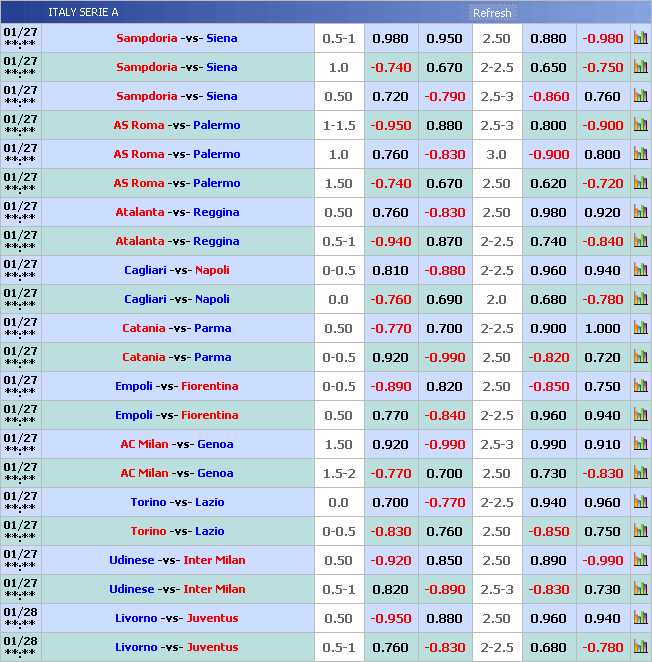This screenshot has width=652, height=662.
Task: Click AS Roma in the 1-1.5 handicap row
Action: tap(138, 125)
